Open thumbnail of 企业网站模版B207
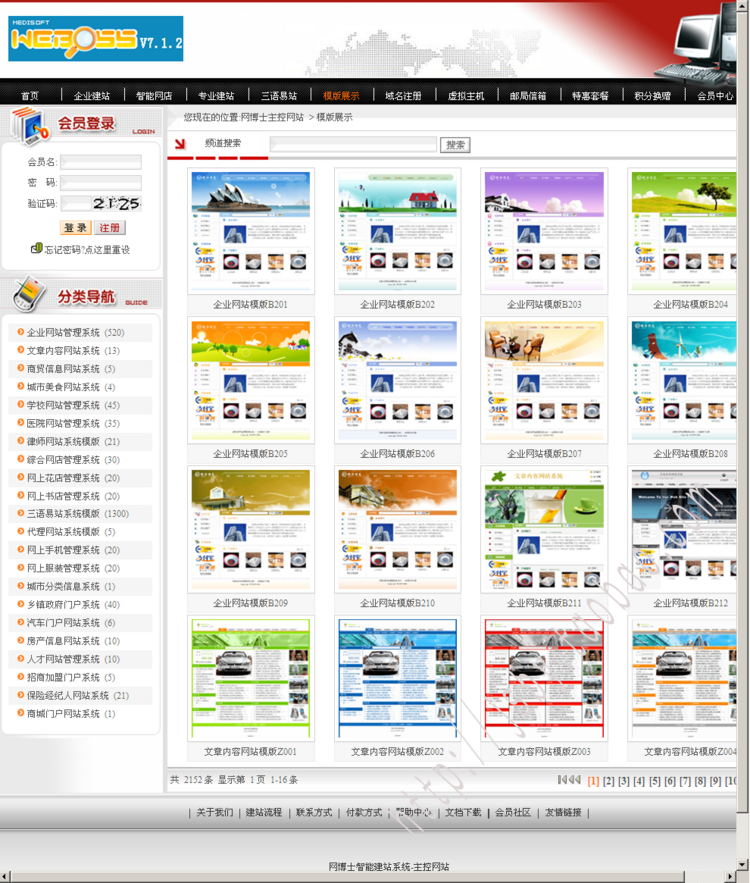This screenshot has height=883, width=750. point(544,380)
